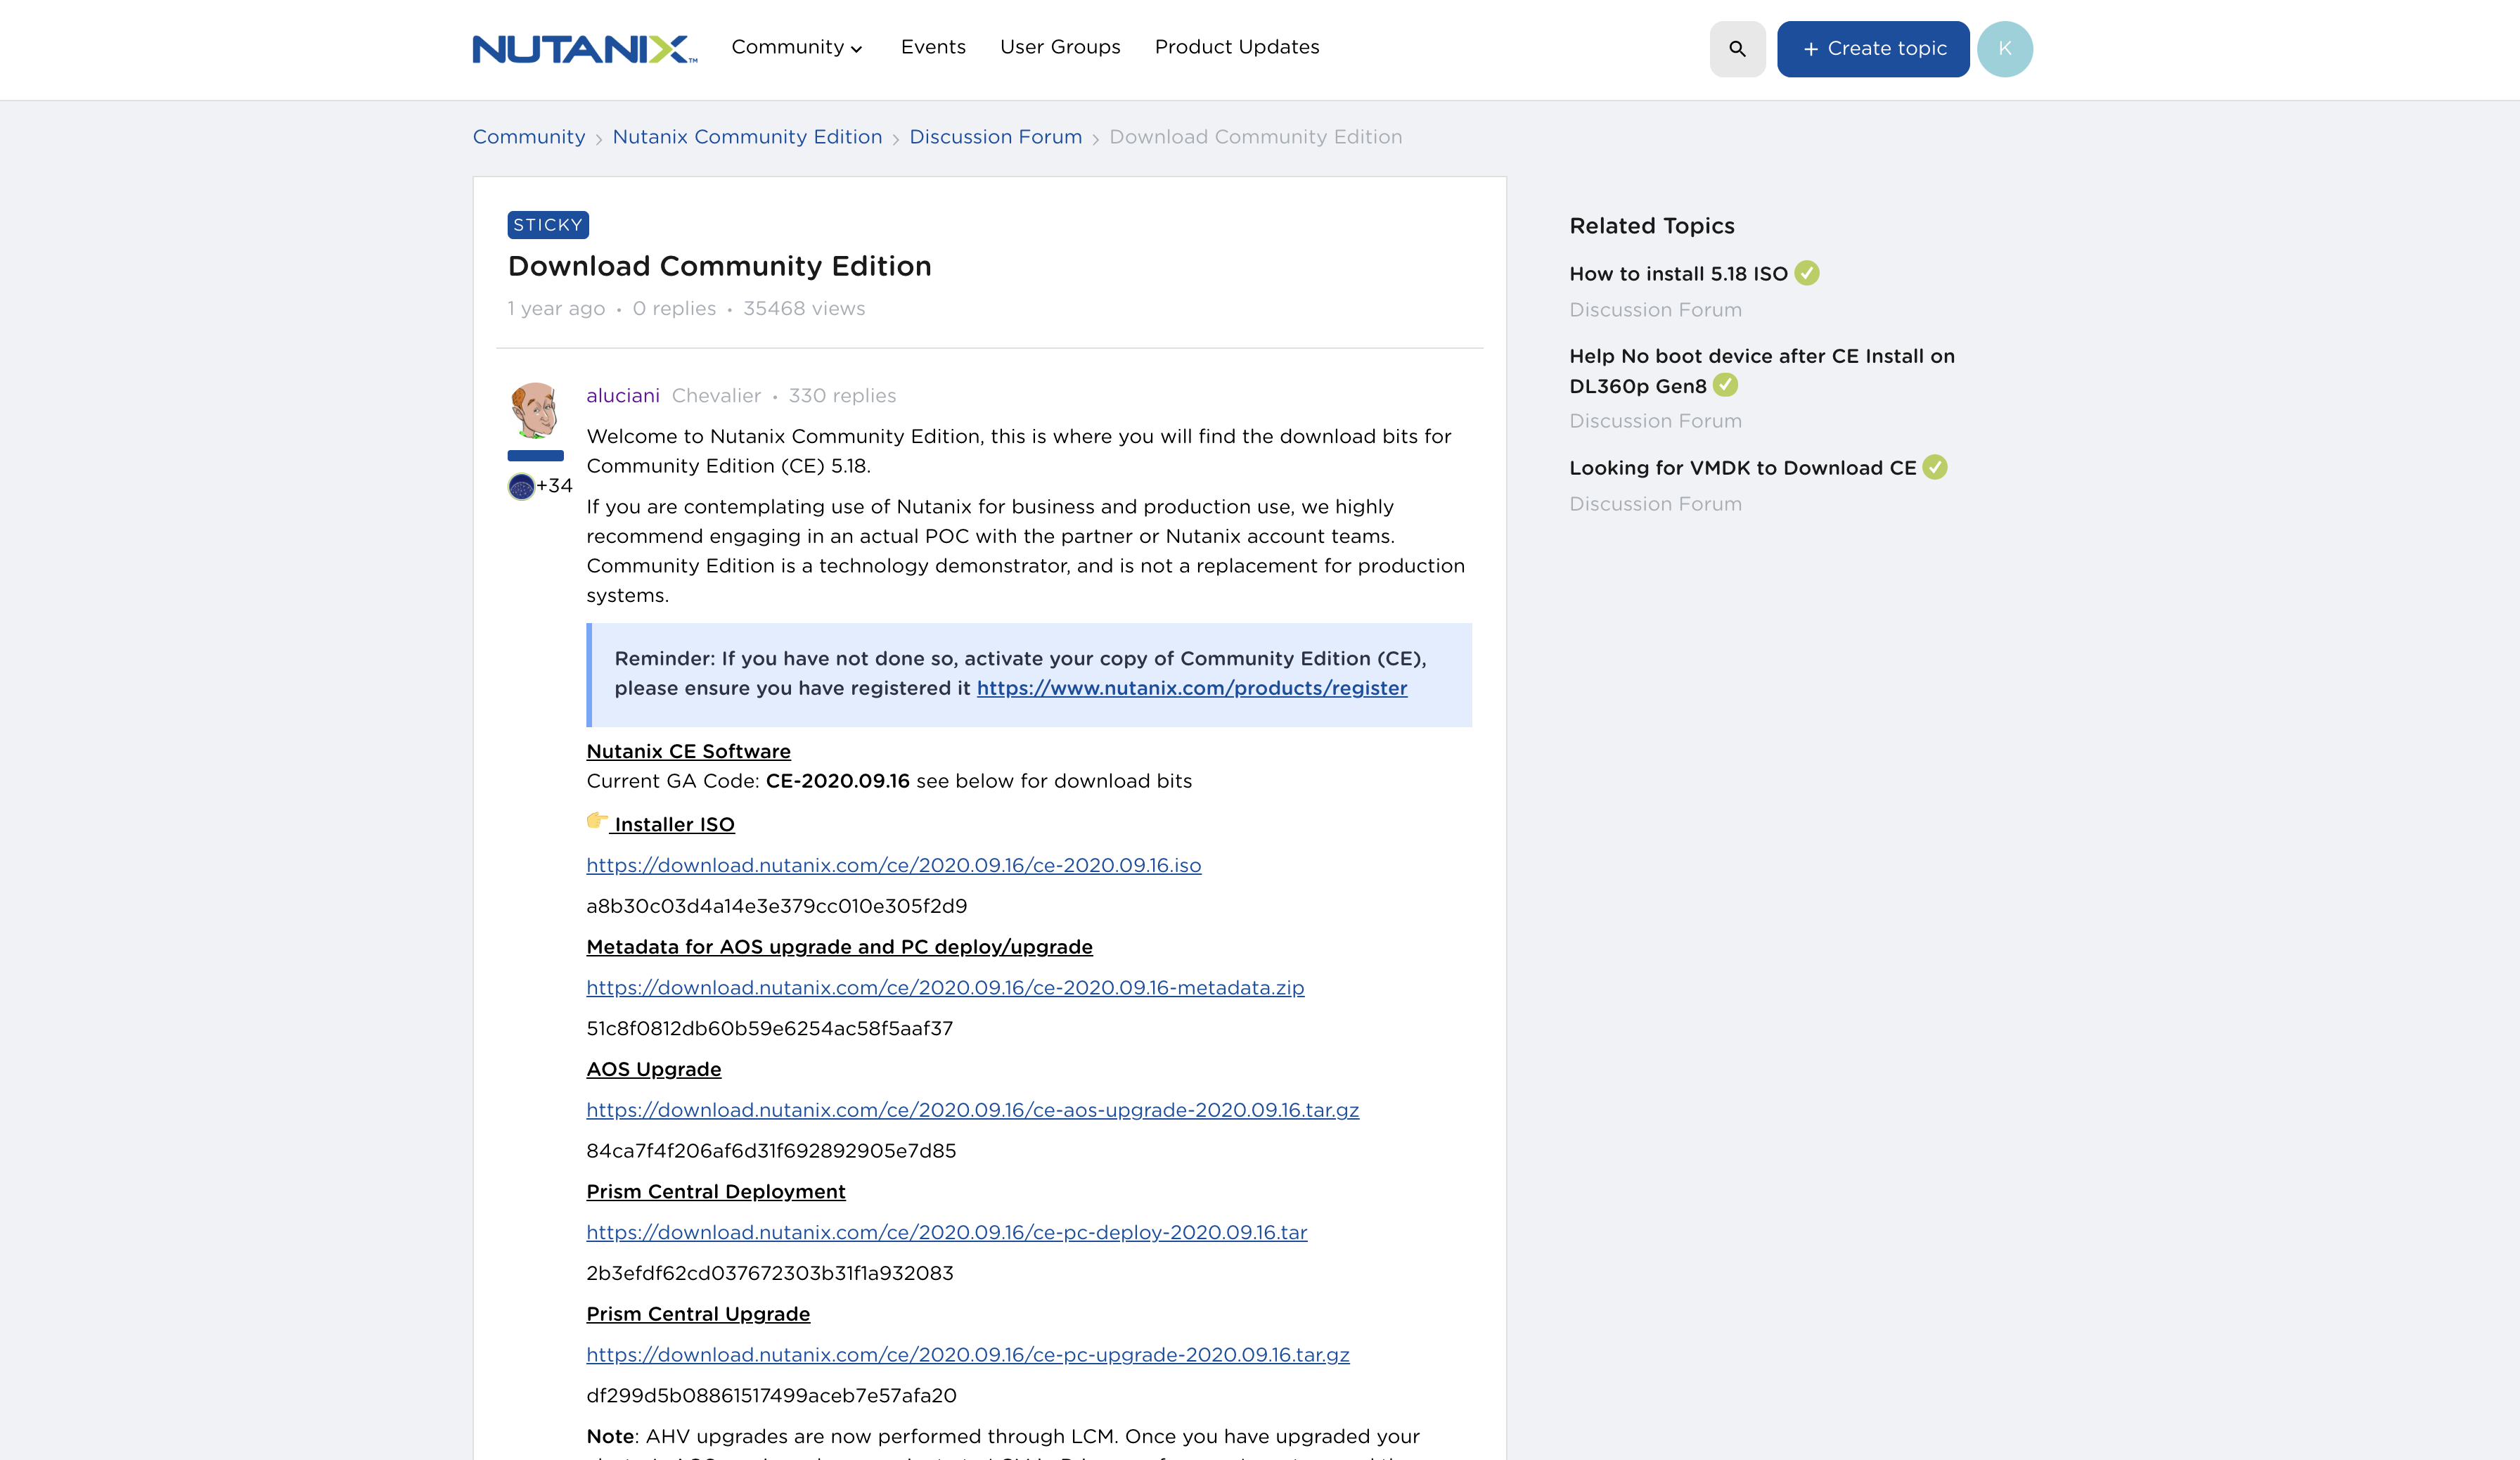Click aluciani's profile avatar image
Image resolution: width=2520 pixels, height=1460 pixels.
tap(535, 410)
